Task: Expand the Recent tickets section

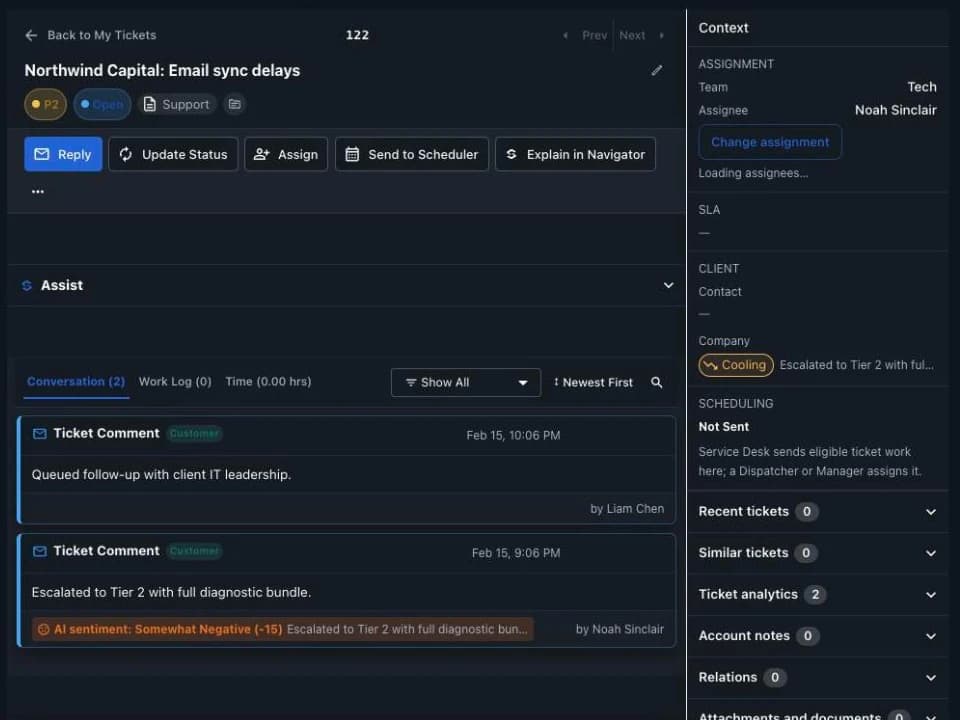Action: coord(818,511)
